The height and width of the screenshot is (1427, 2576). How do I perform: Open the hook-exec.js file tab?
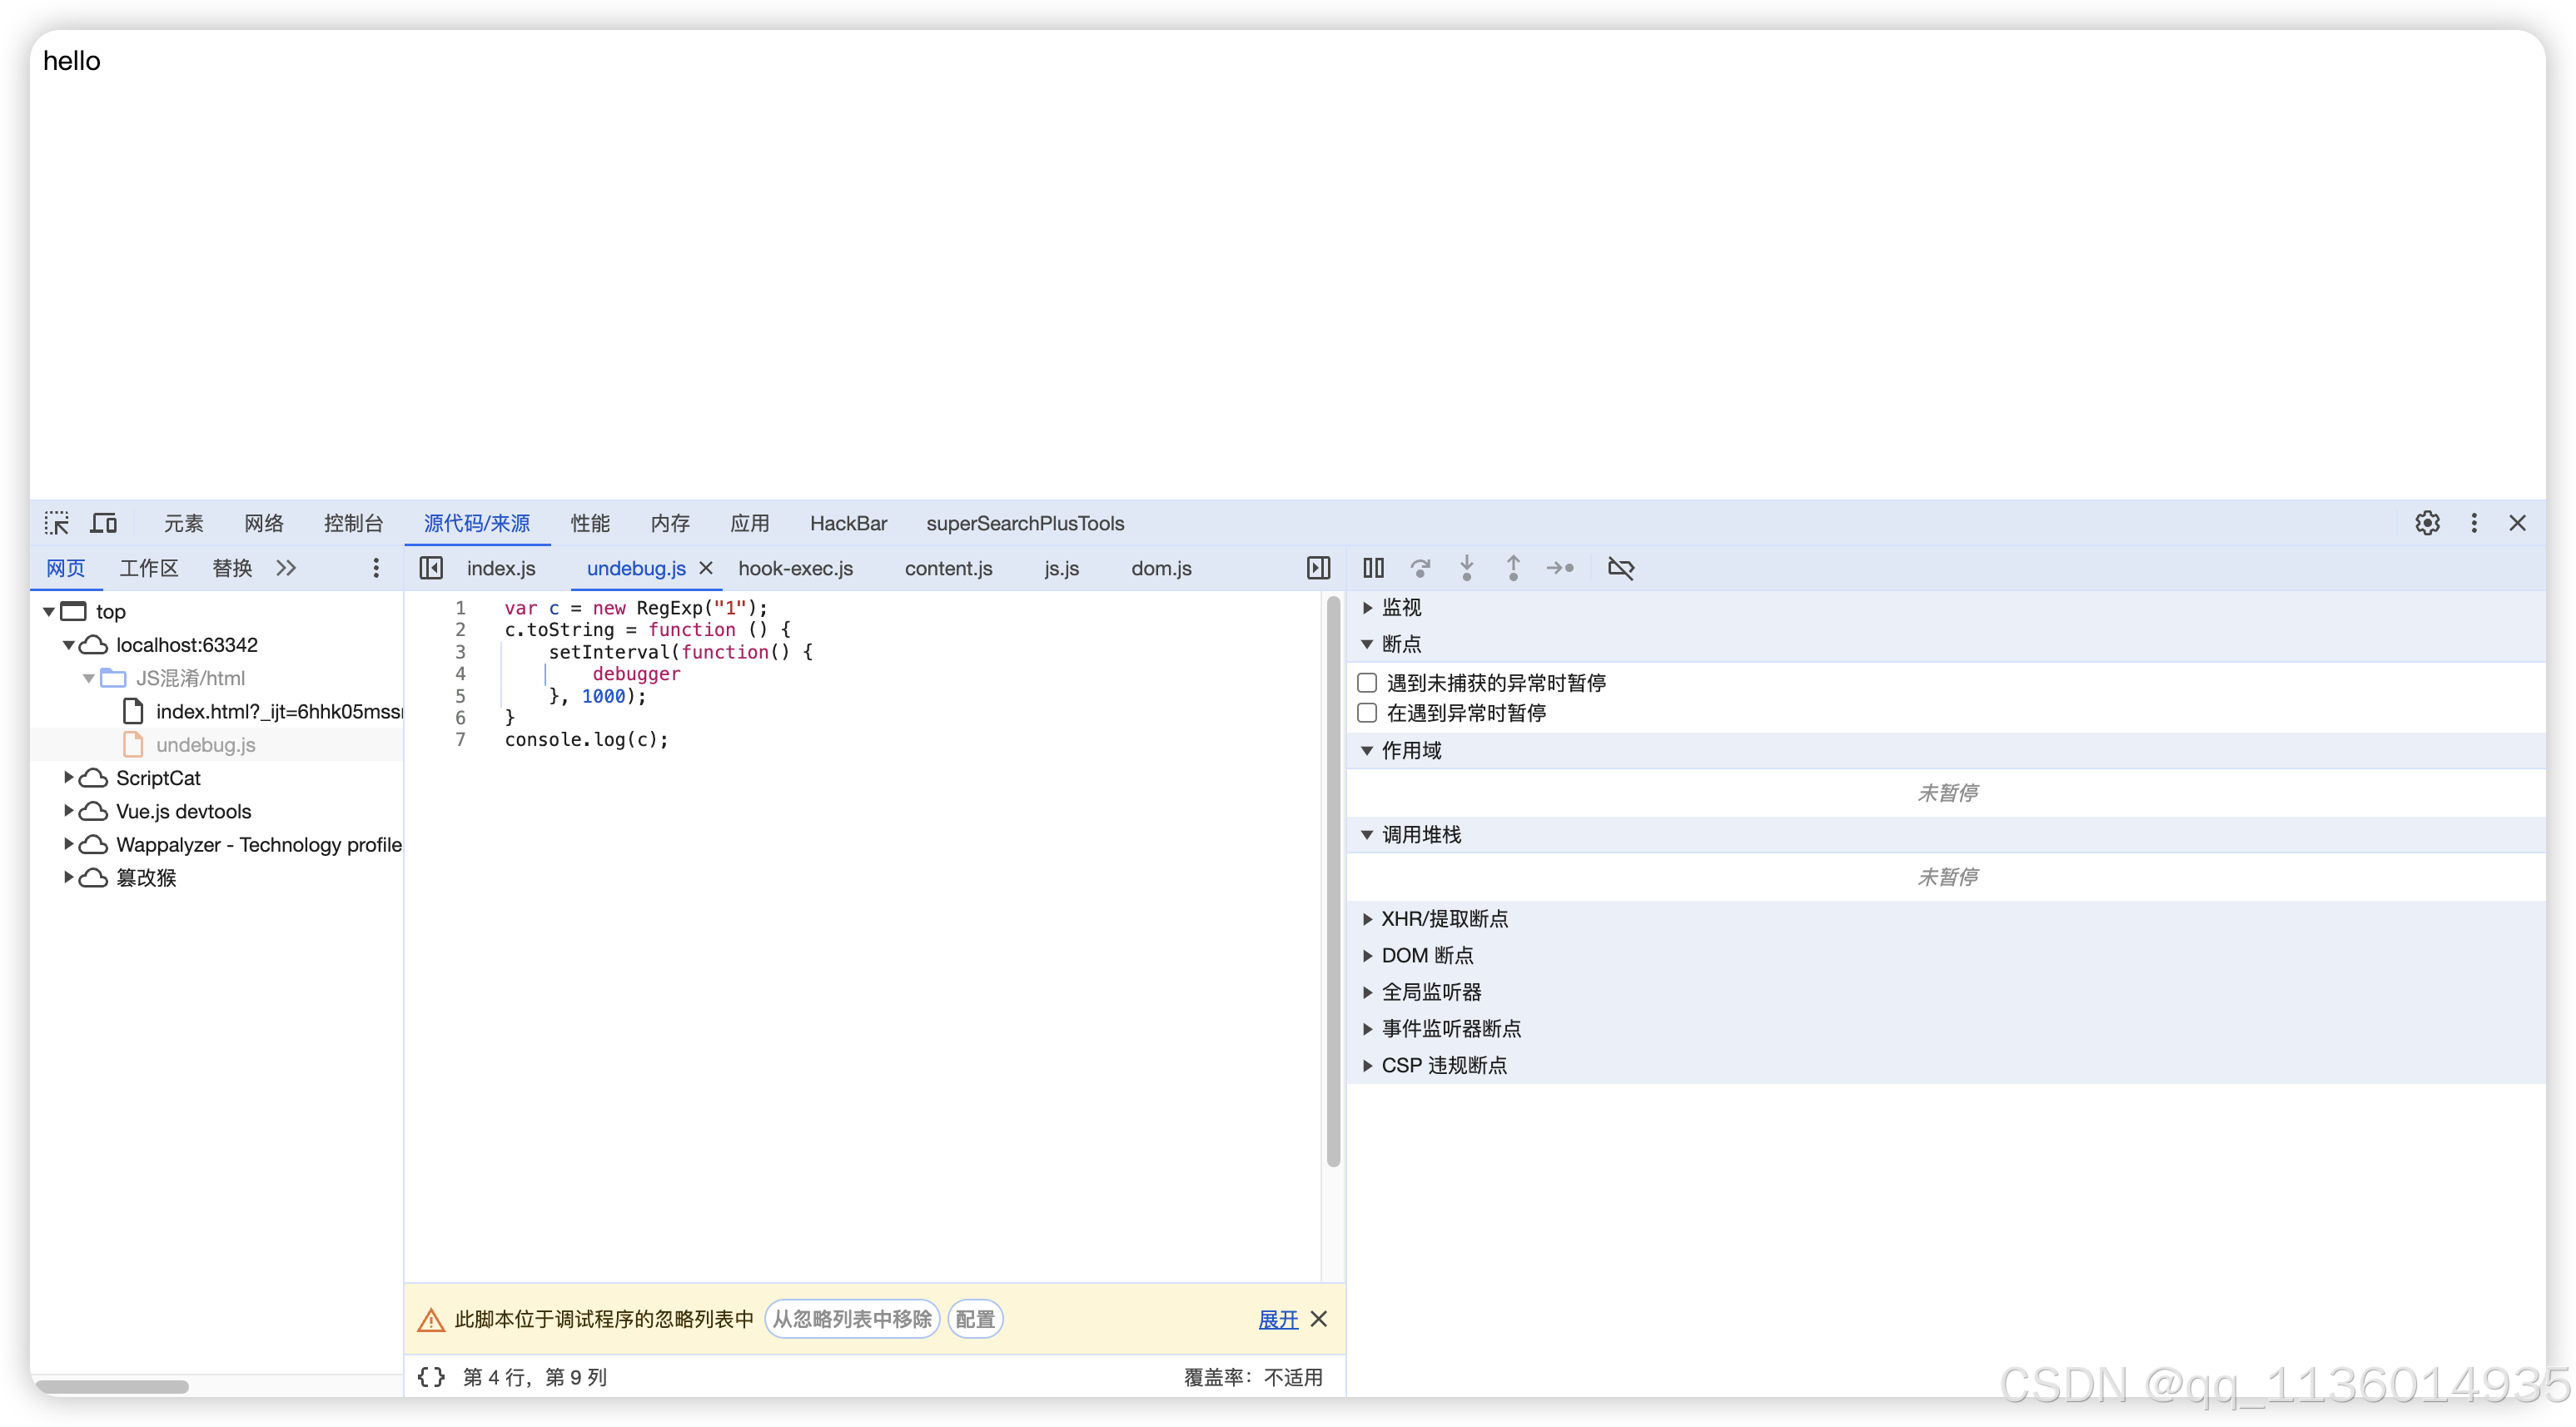click(795, 568)
